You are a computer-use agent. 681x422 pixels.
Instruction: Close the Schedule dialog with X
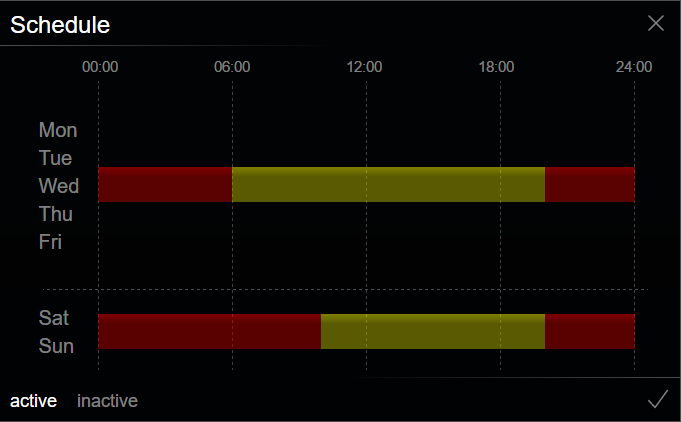[x=656, y=24]
